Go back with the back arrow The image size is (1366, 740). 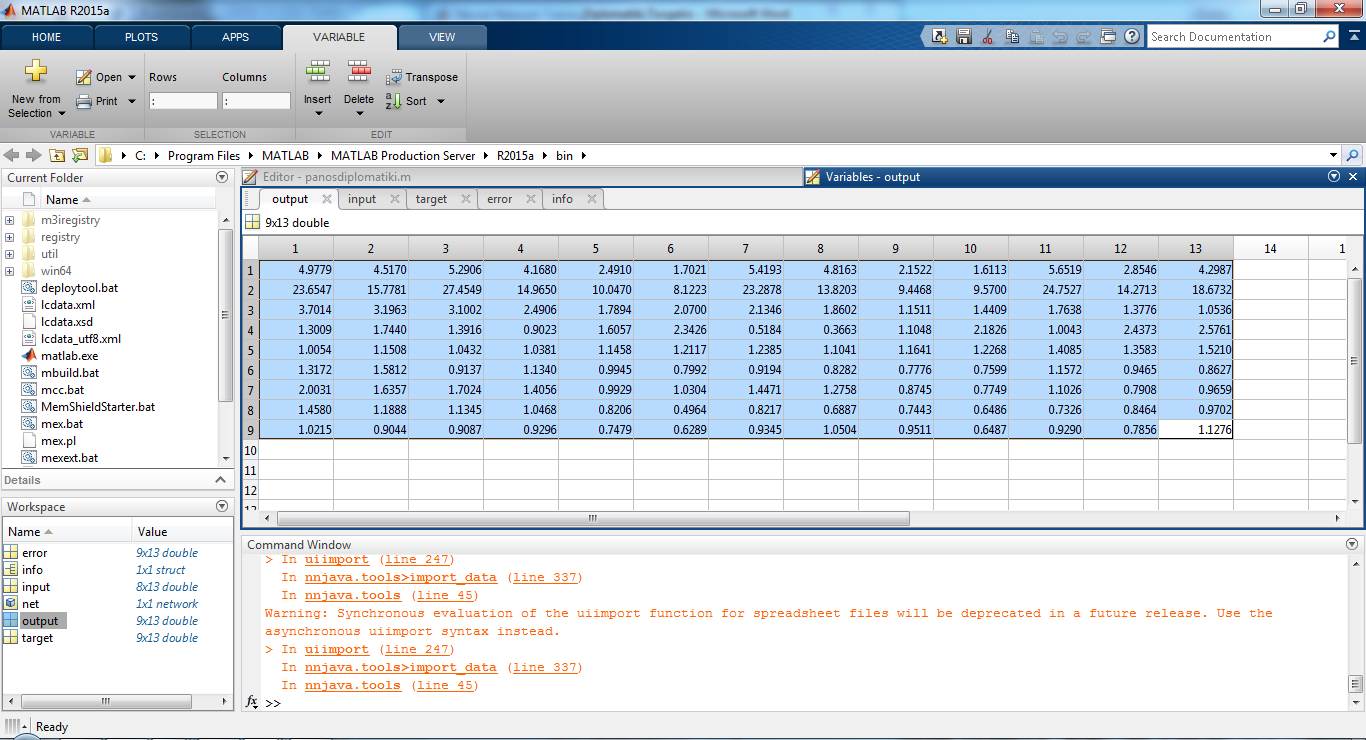coord(12,155)
